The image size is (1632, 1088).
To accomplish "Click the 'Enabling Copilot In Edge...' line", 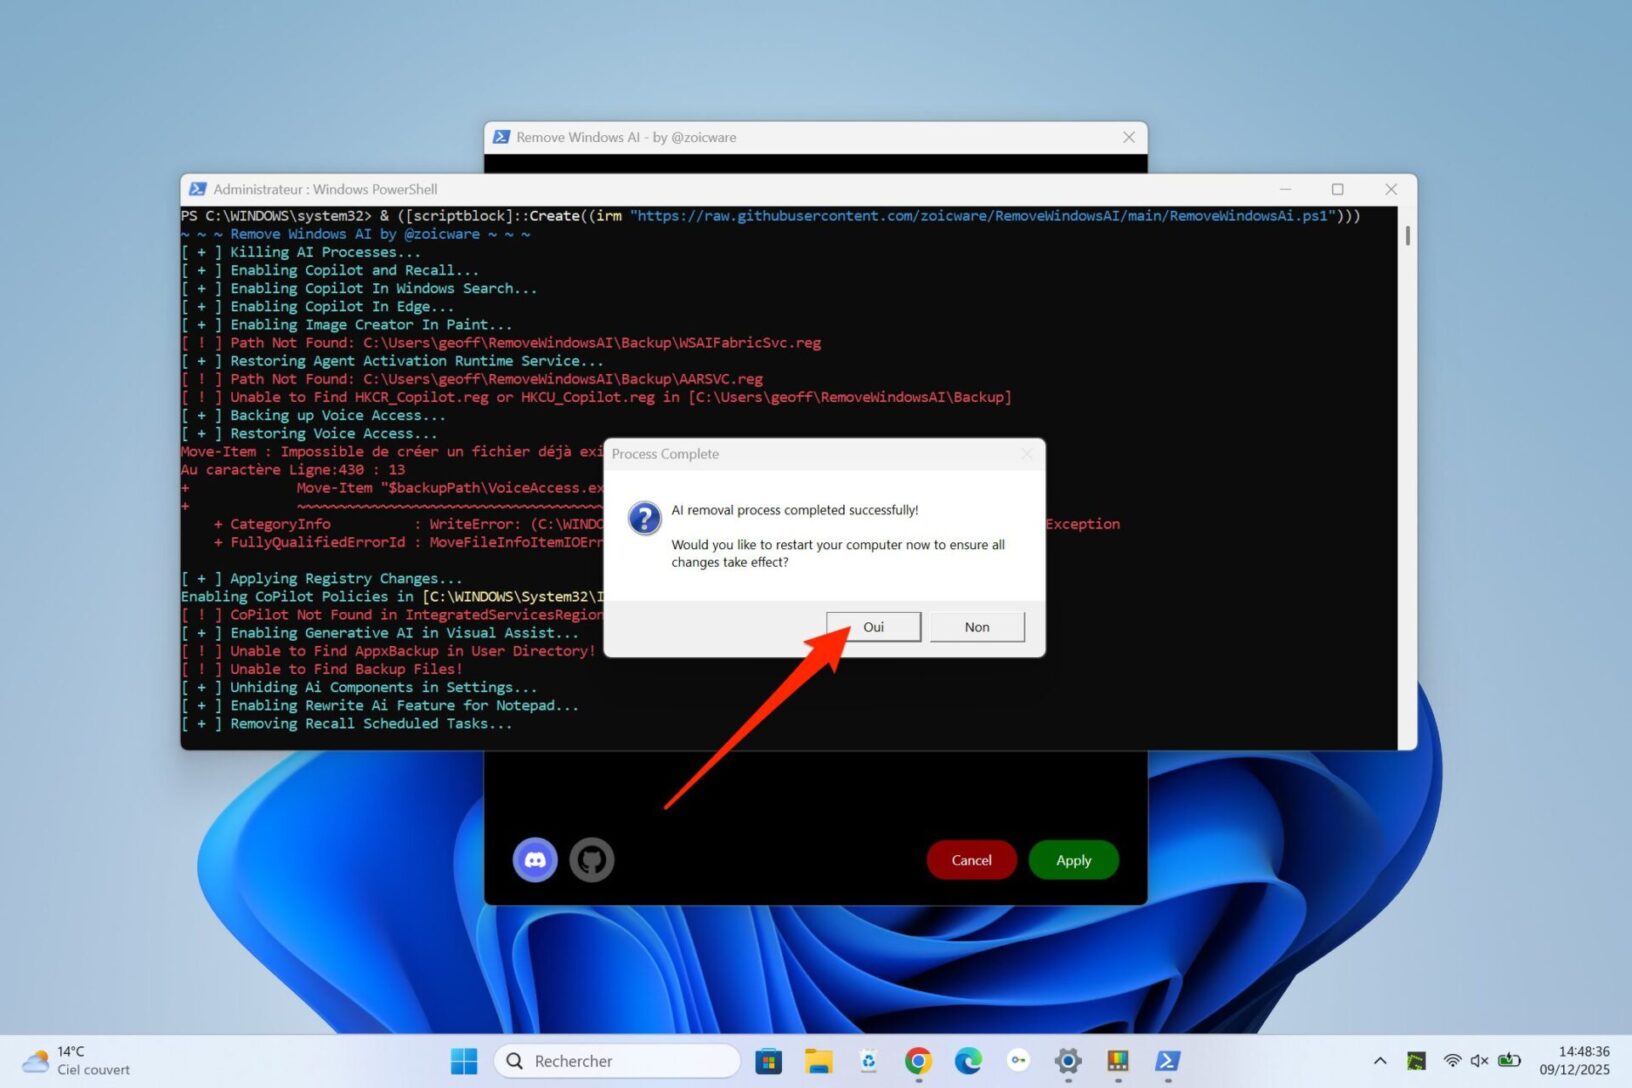I will [x=317, y=307].
